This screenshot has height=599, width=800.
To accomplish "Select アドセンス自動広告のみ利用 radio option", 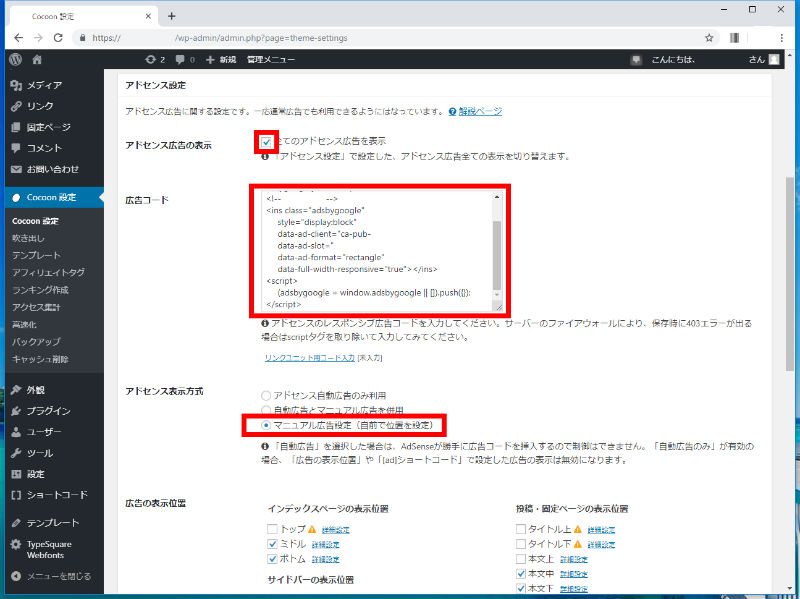I will [x=266, y=395].
